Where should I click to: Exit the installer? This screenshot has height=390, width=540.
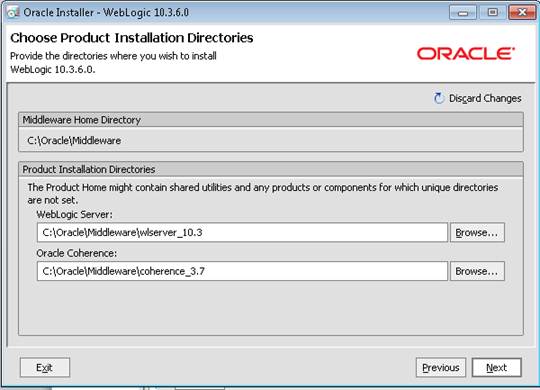[45, 368]
